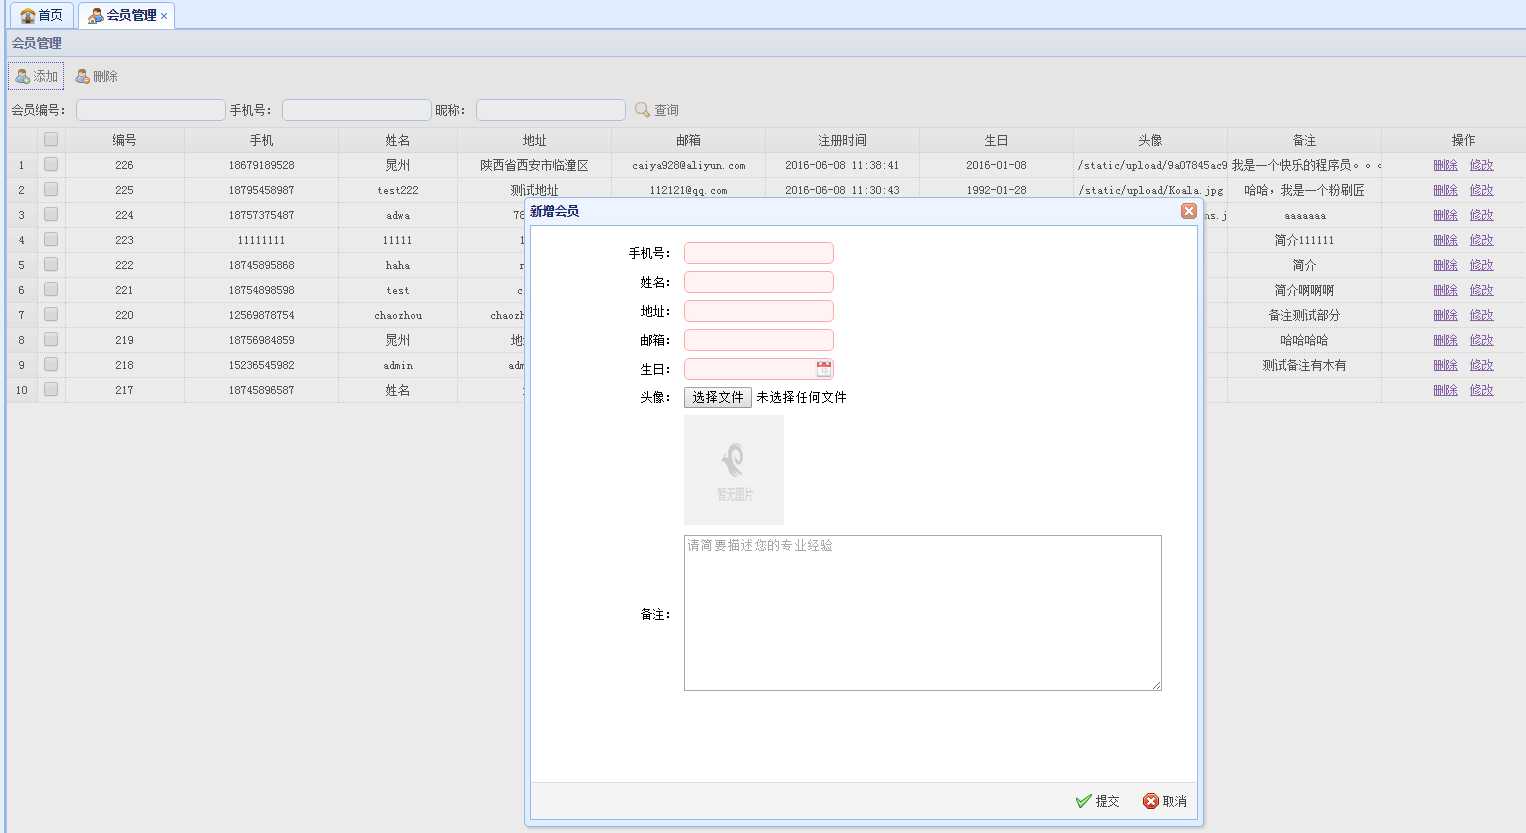Close the 会员管理 tab
1526x833 pixels.
click(164, 16)
